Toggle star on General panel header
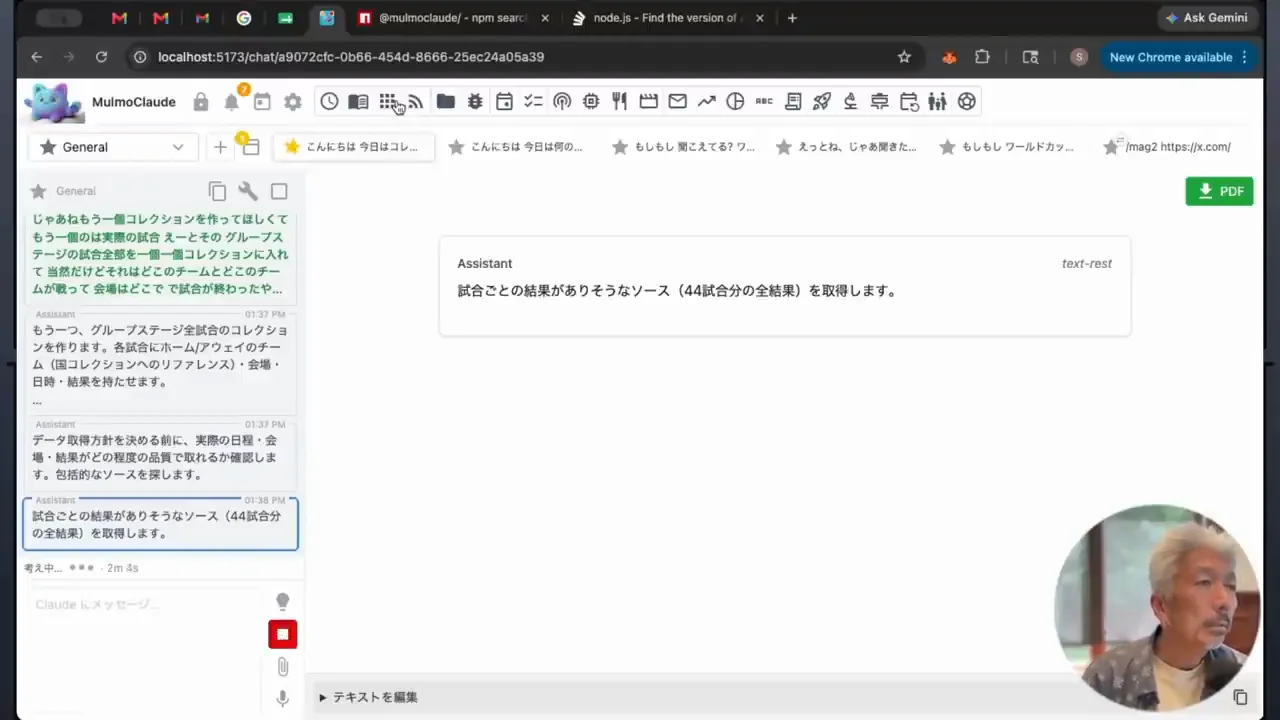1280x720 pixels. (x=38, y=191)
